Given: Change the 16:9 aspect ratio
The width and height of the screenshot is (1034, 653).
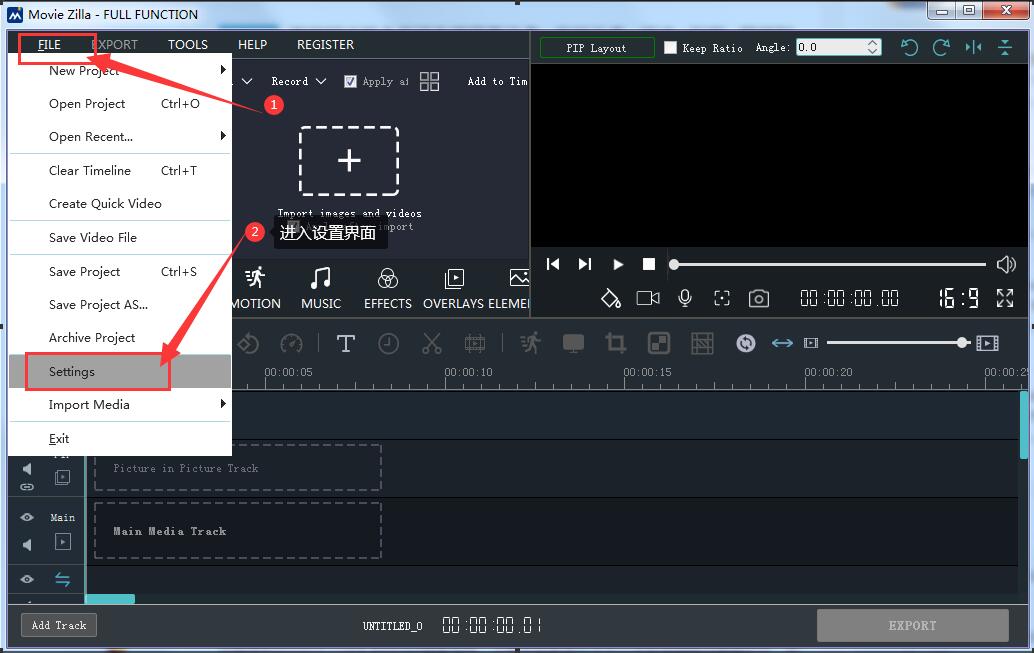Looking at the screenshot, I should (x=958, y=299).
